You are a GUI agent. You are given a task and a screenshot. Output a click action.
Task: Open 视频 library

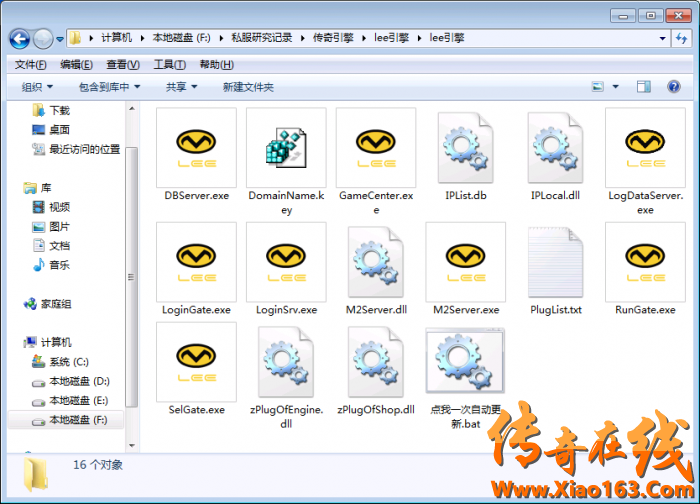point(51,207)
